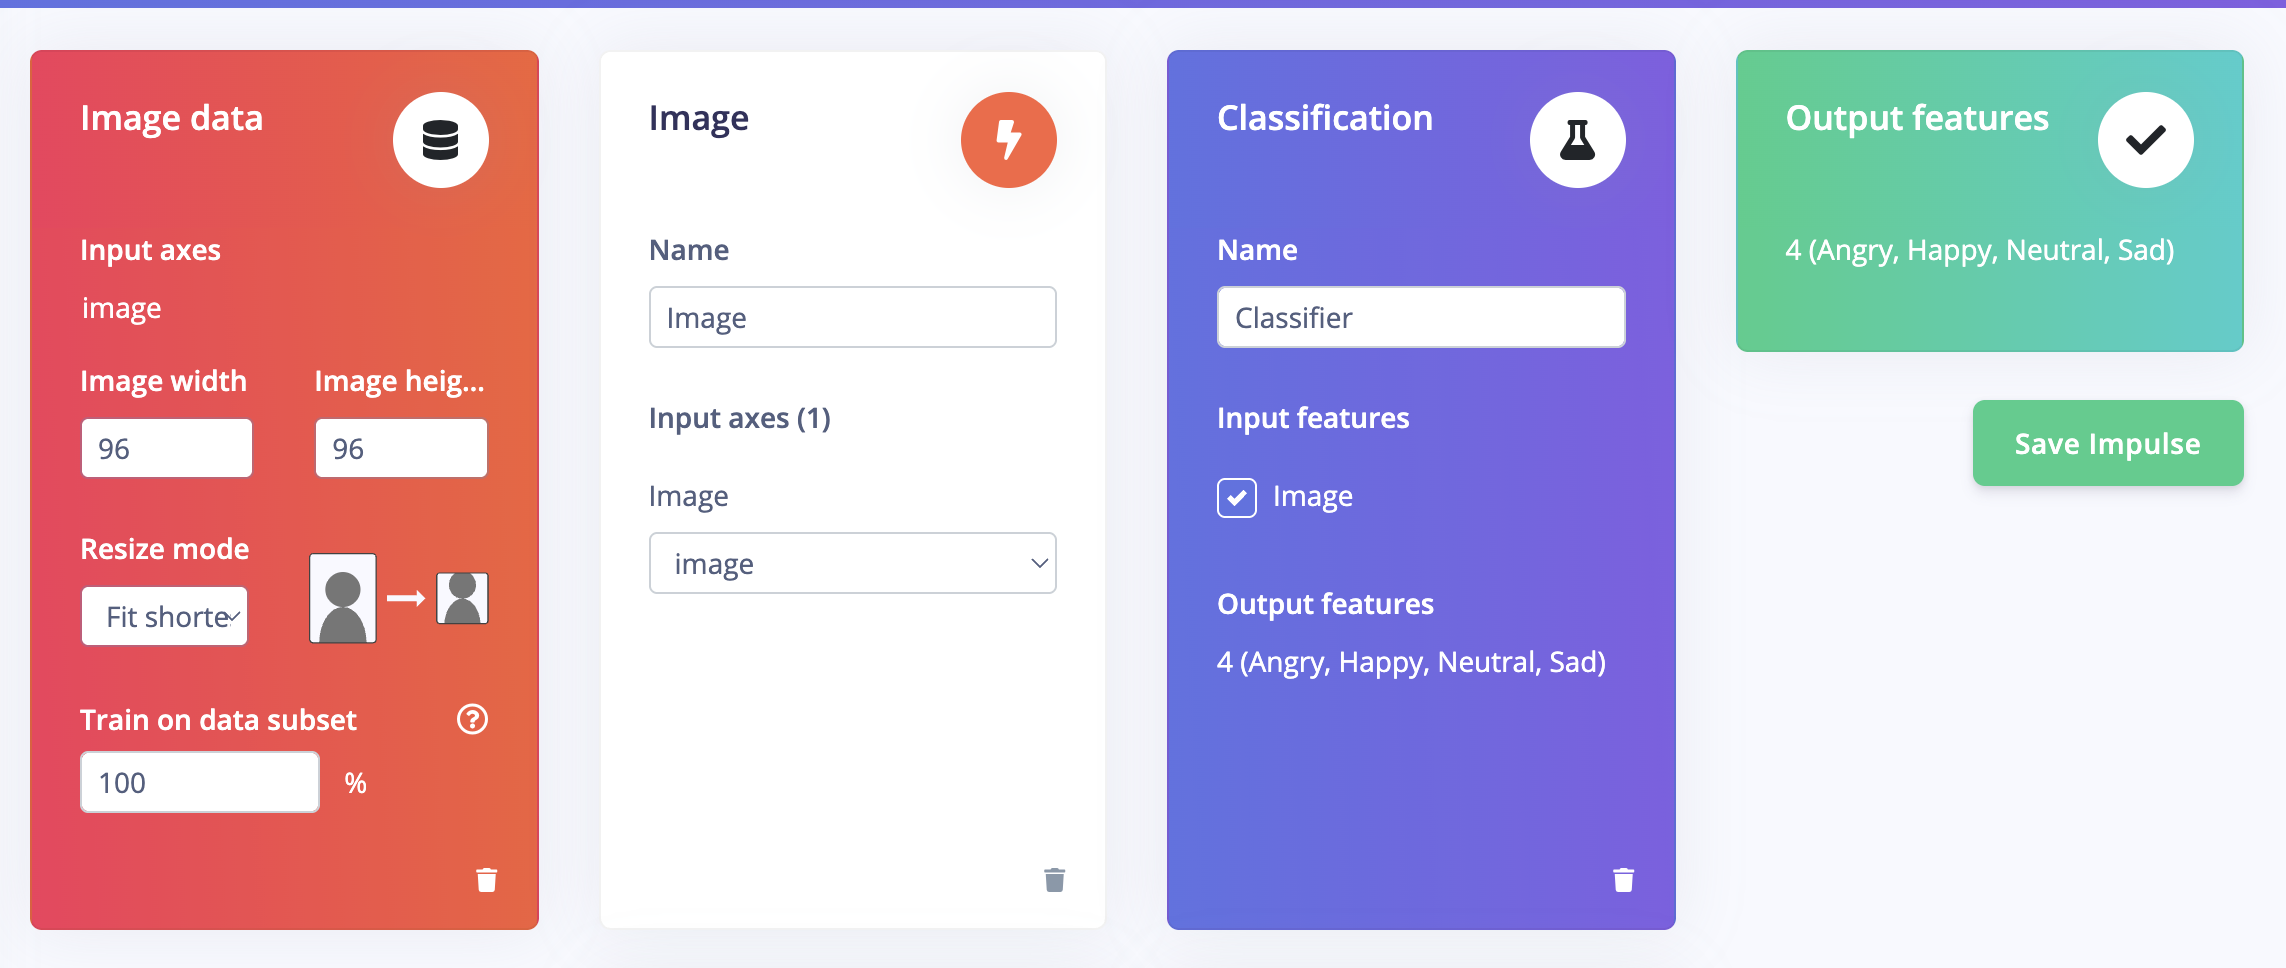This screenshot has width=2286, height=968.
Task: Click the '%' unit next to subset field
Action: click(355, 783)
